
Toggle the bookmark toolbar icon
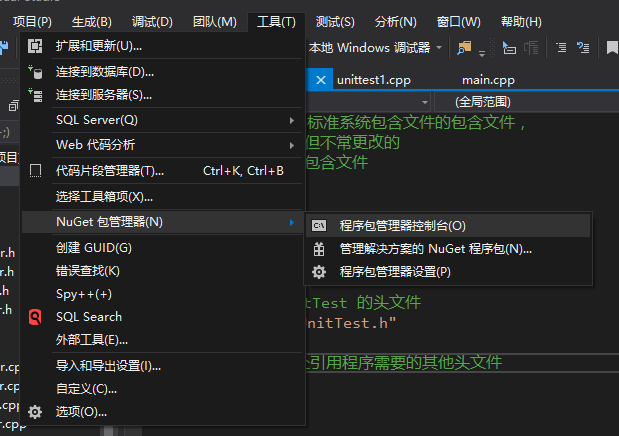point(612,48)
